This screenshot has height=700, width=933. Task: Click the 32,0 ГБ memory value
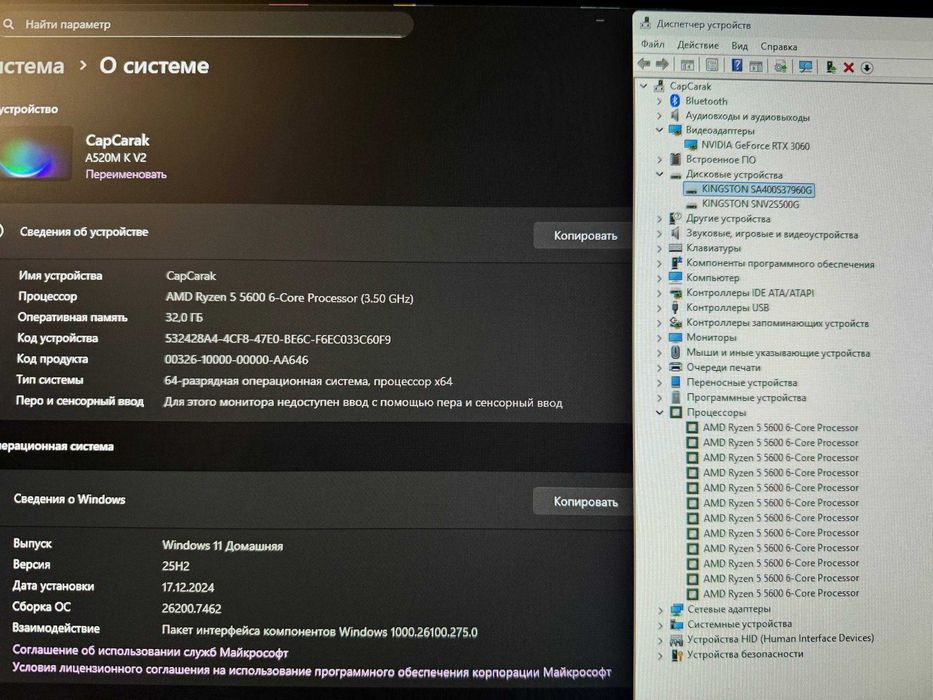click(184, 318)
